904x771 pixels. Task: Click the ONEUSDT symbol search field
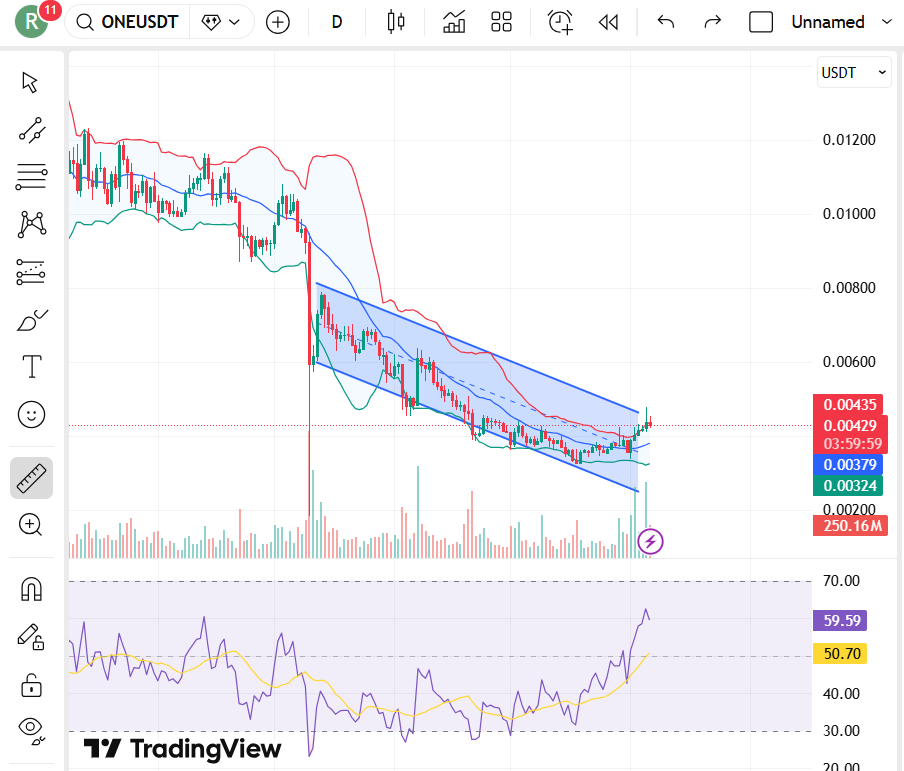140,21
